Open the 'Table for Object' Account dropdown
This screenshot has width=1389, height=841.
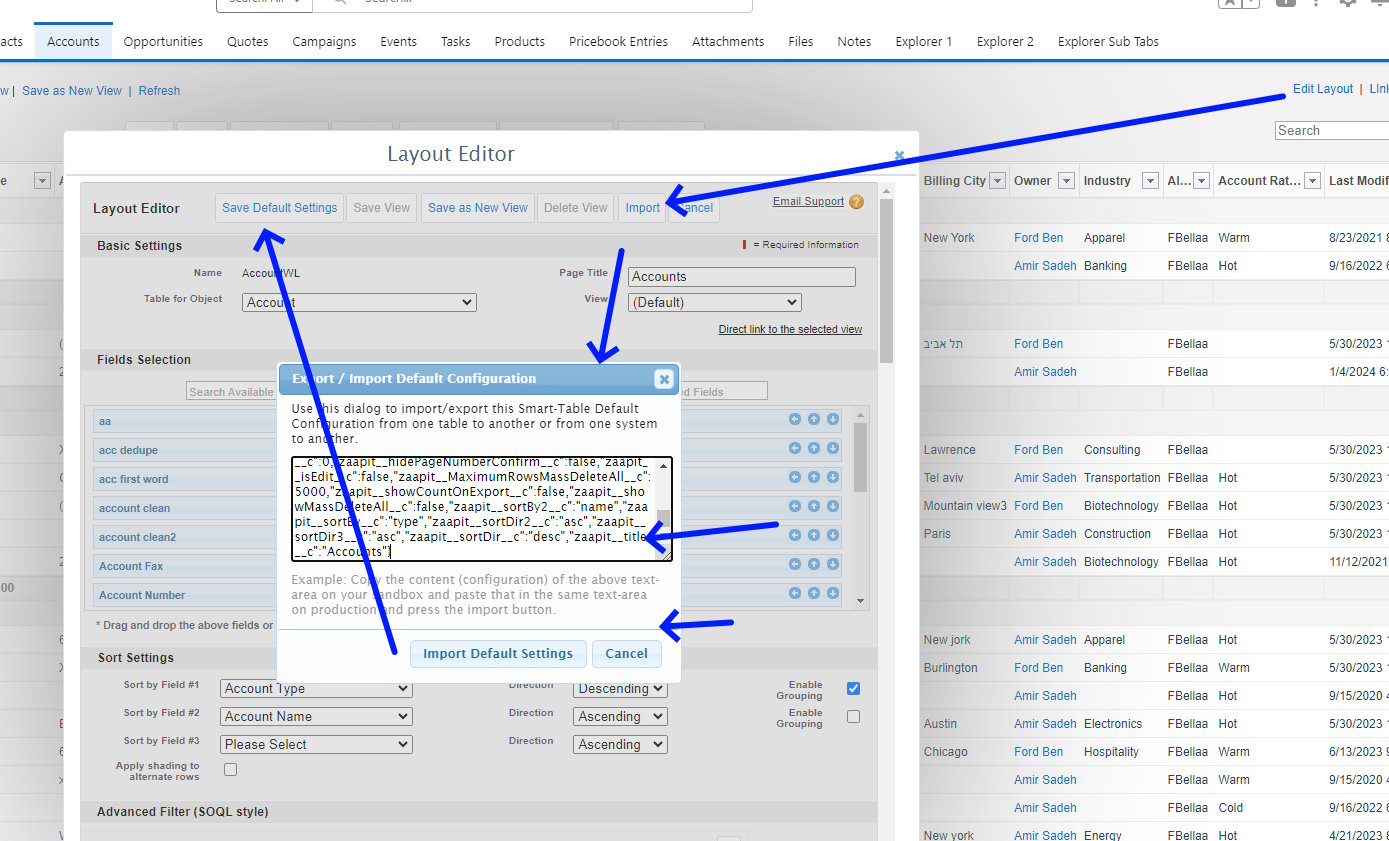[x=360, y=302]
